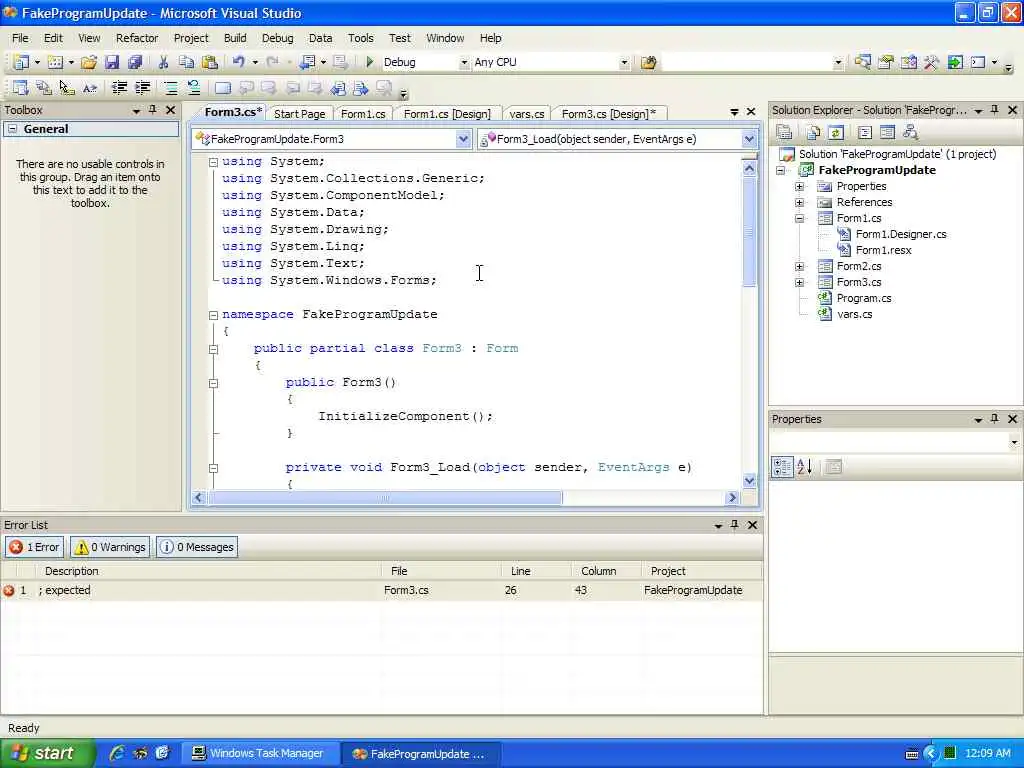Toggle the 1 Error filter button
Screen dimensions: 1024x768
click(x=35, y=547)
